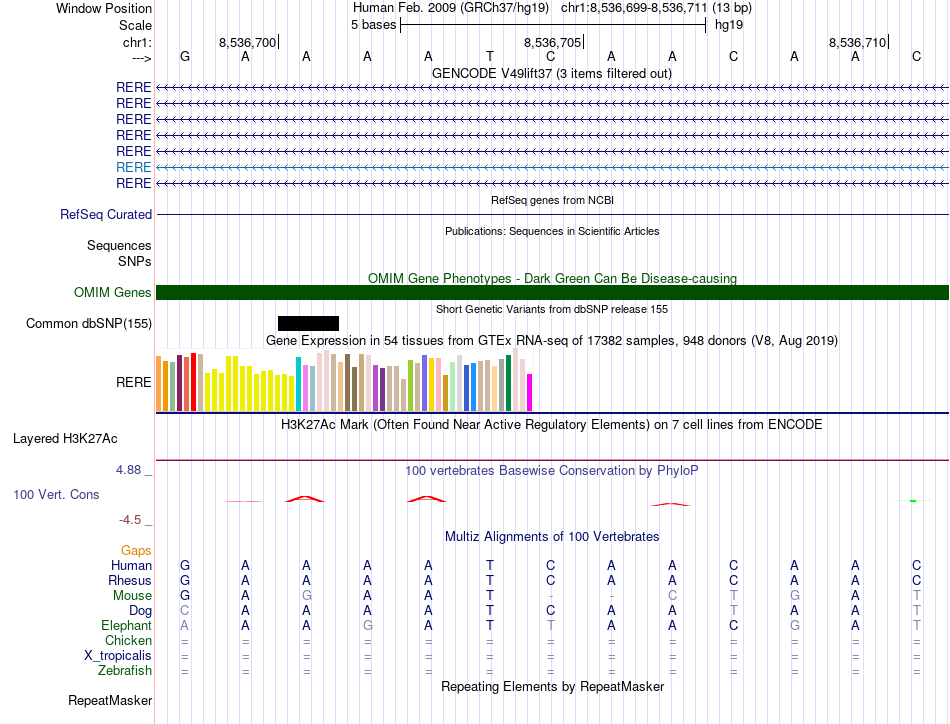Screen dimensions: 950x724
Task: Click the OMIM Genes label
Action: point(112,293)
